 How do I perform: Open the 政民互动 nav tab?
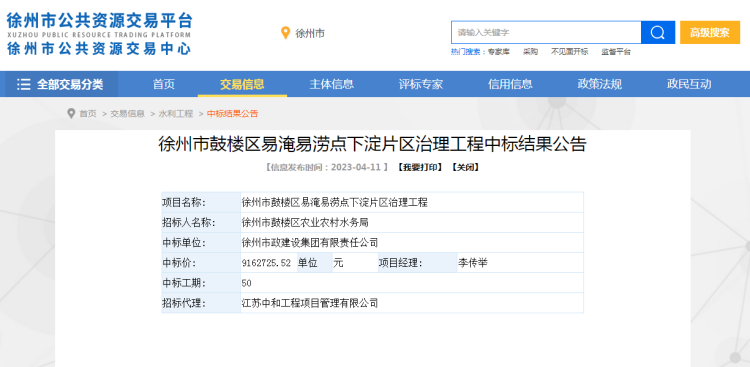point(689,84)
